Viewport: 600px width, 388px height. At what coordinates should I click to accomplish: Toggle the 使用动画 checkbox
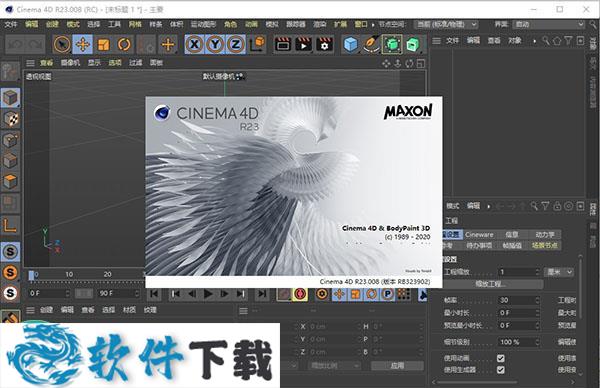tap(501, 358)
